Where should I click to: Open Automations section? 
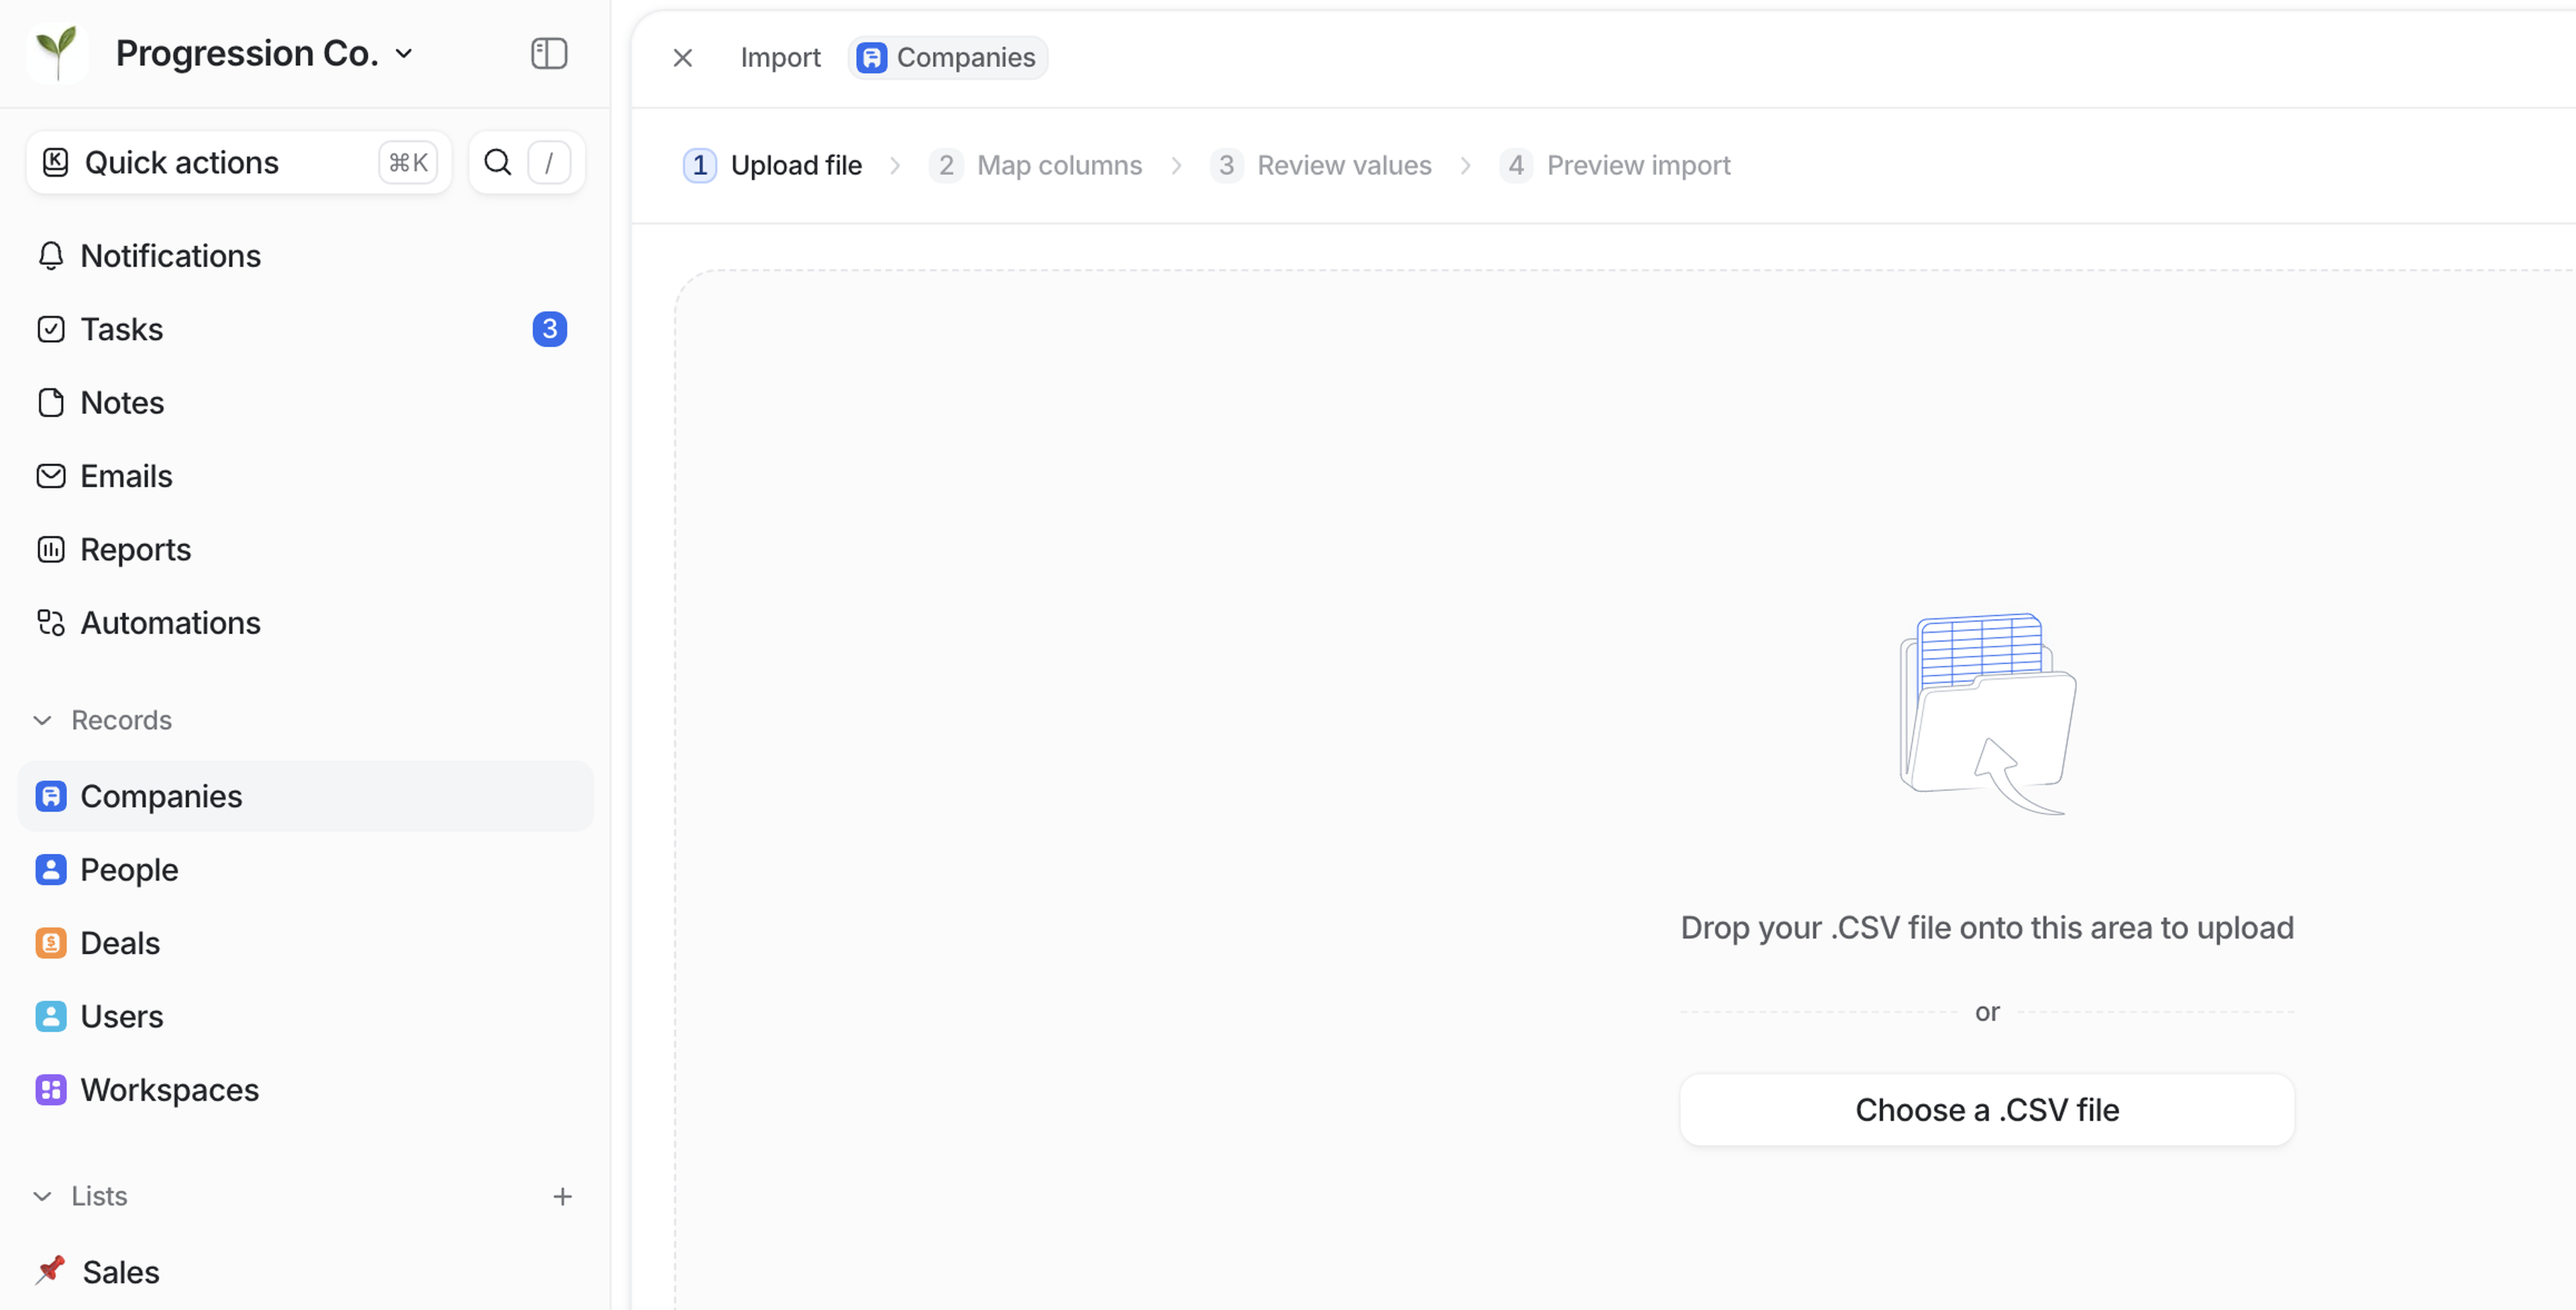tap(170, 622)
